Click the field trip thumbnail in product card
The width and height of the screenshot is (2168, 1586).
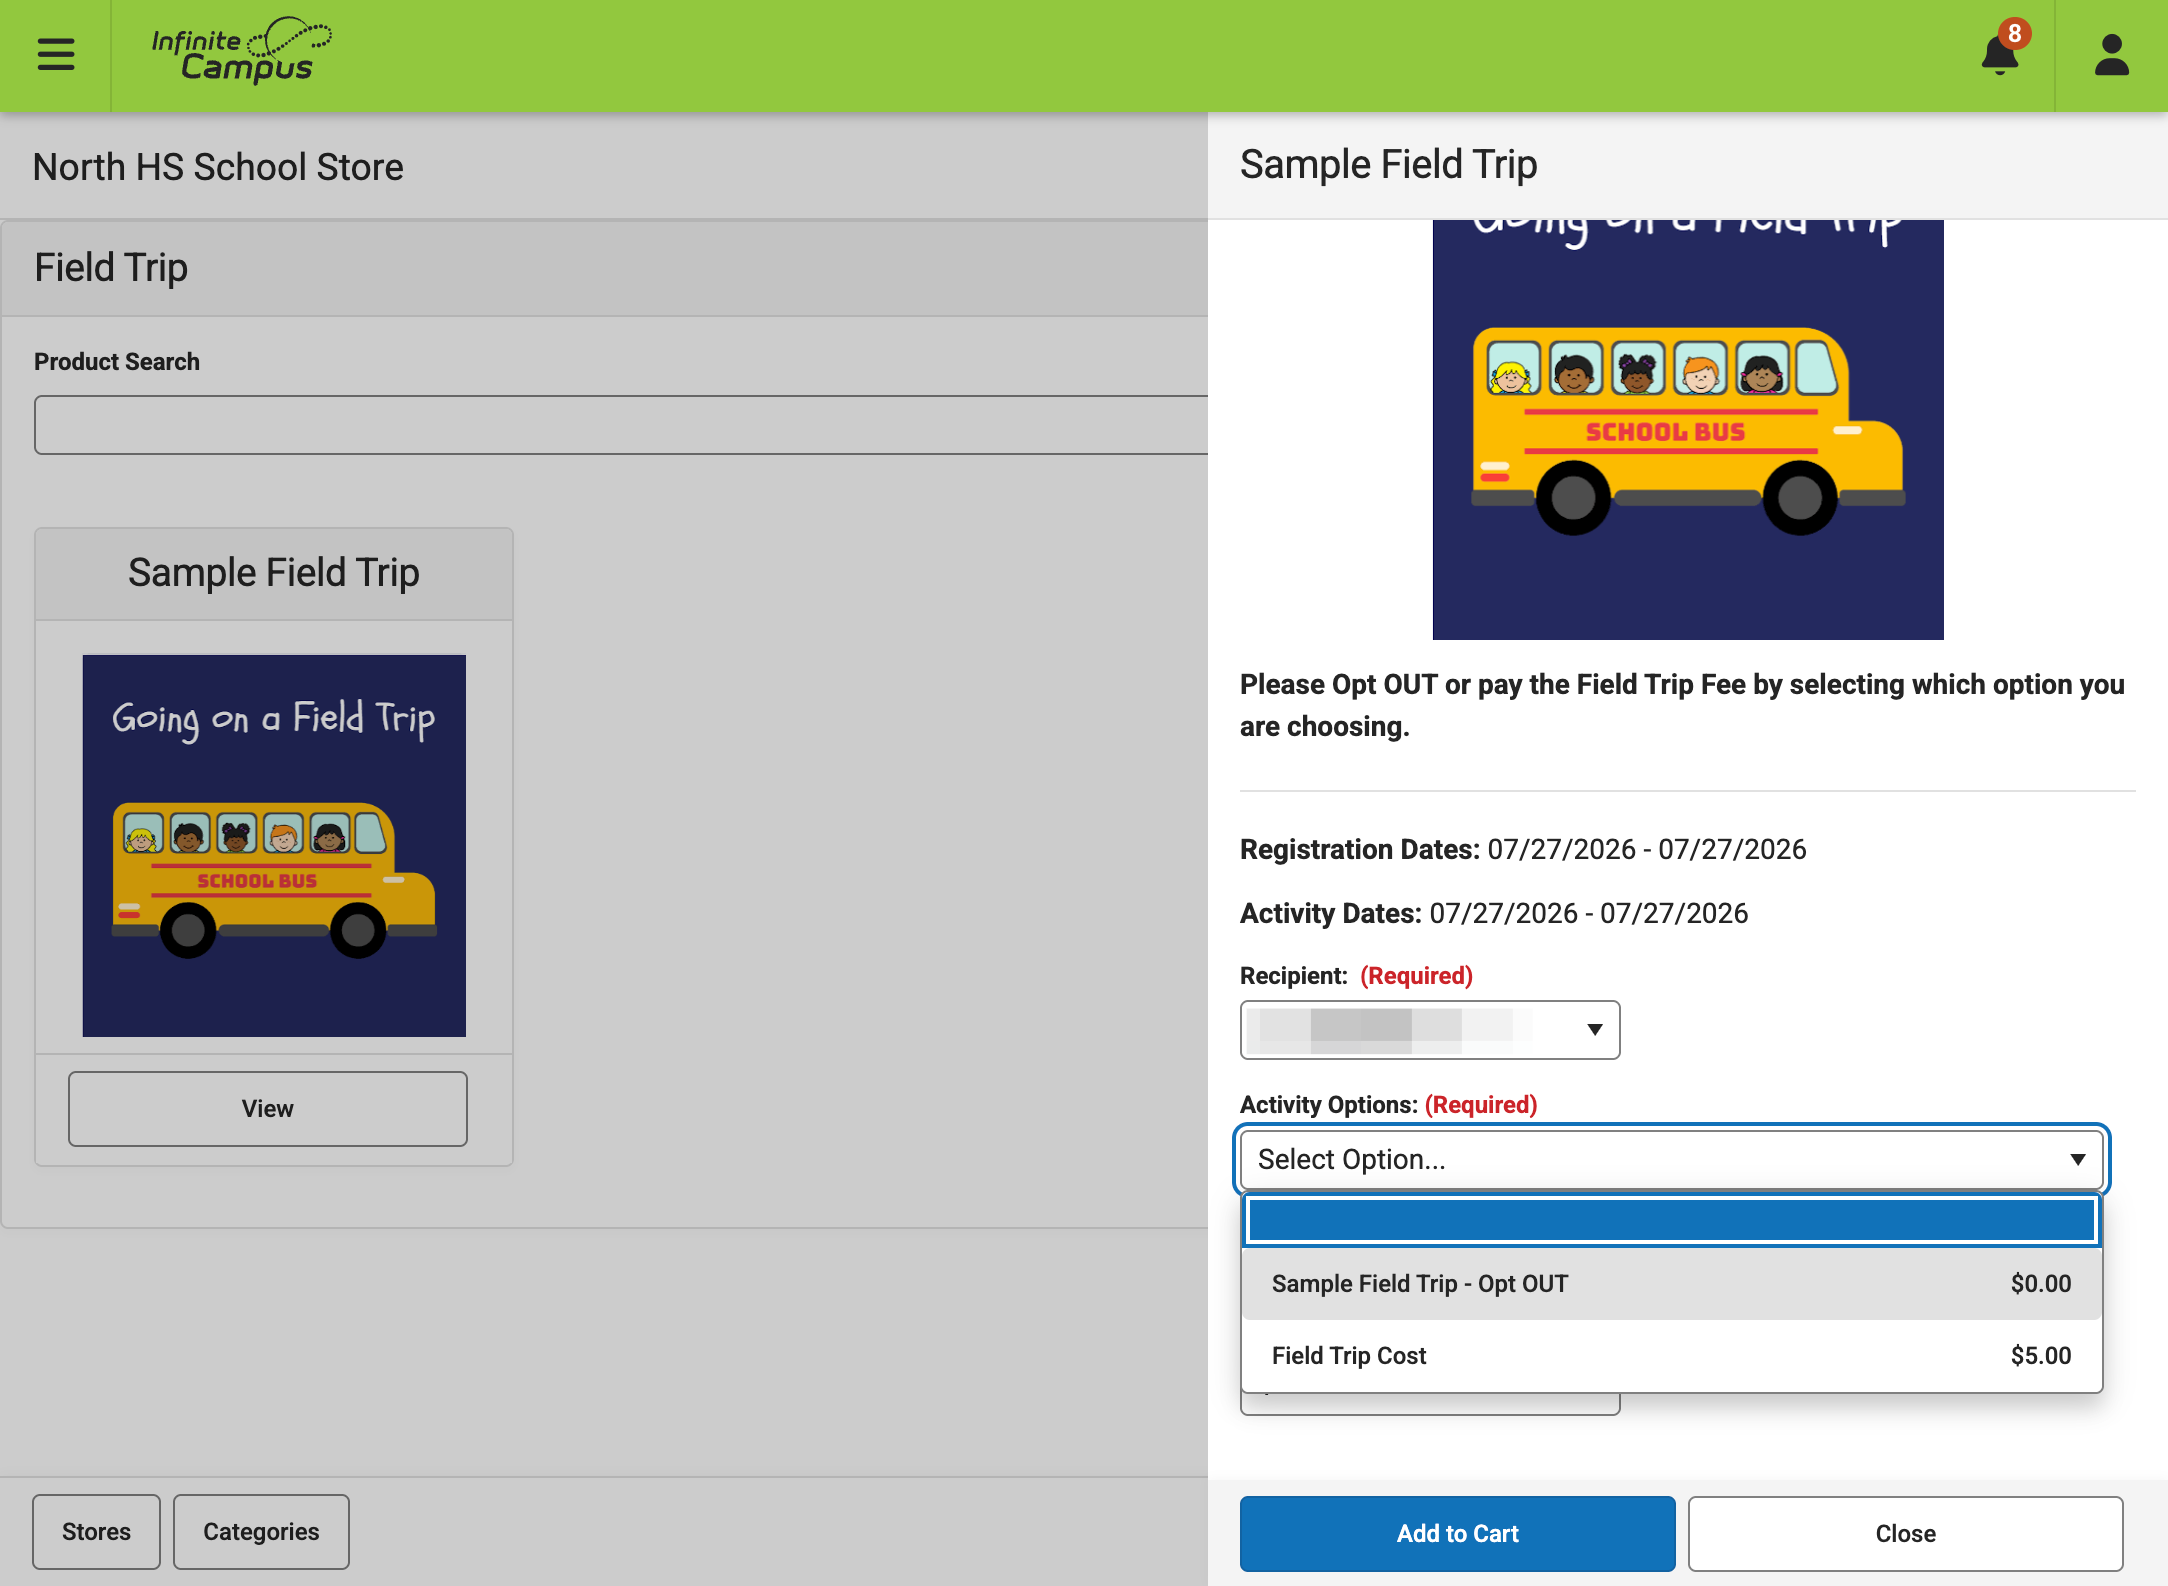click(274, 846)
